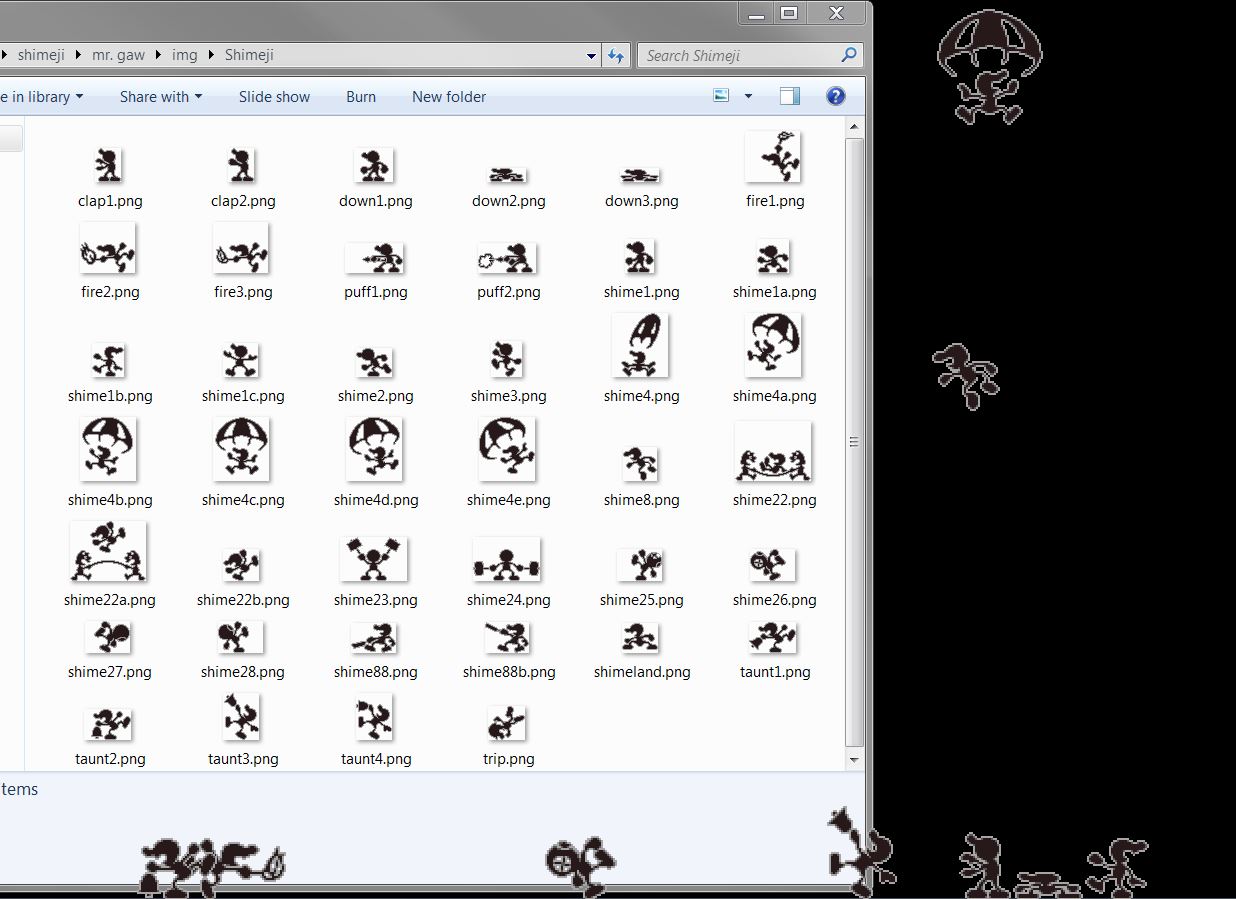The image size is (1236, 899).
Task: Expand the view options dropdown arrow
Action: click(748, 96)
